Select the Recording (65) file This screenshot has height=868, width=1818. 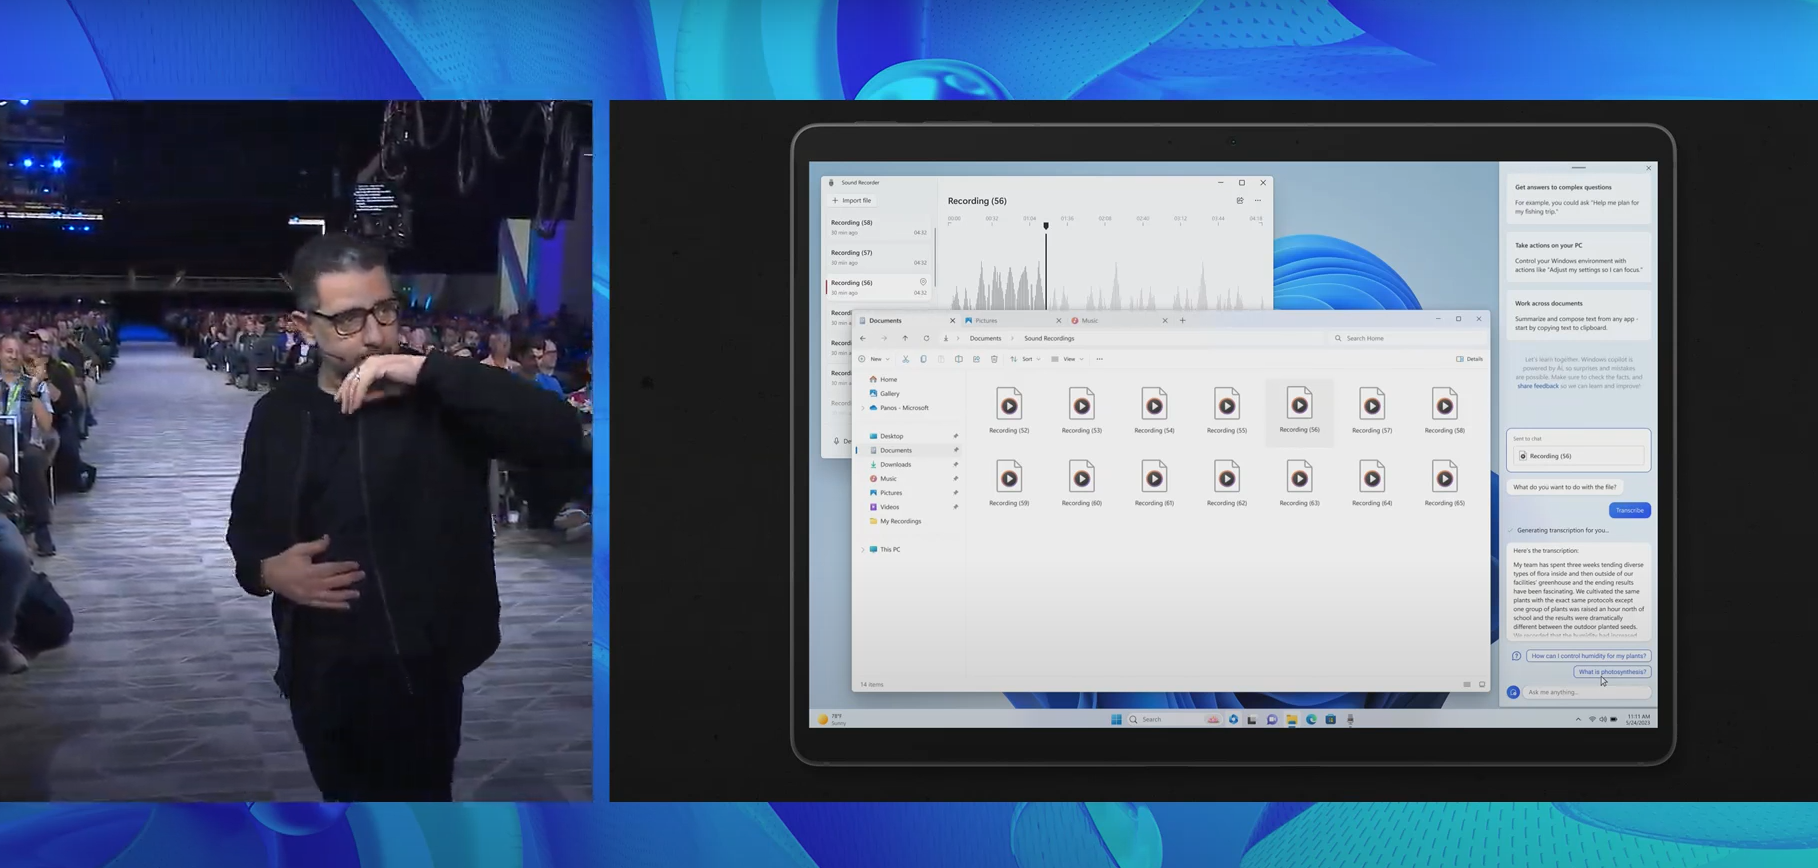coord(1444,483)
